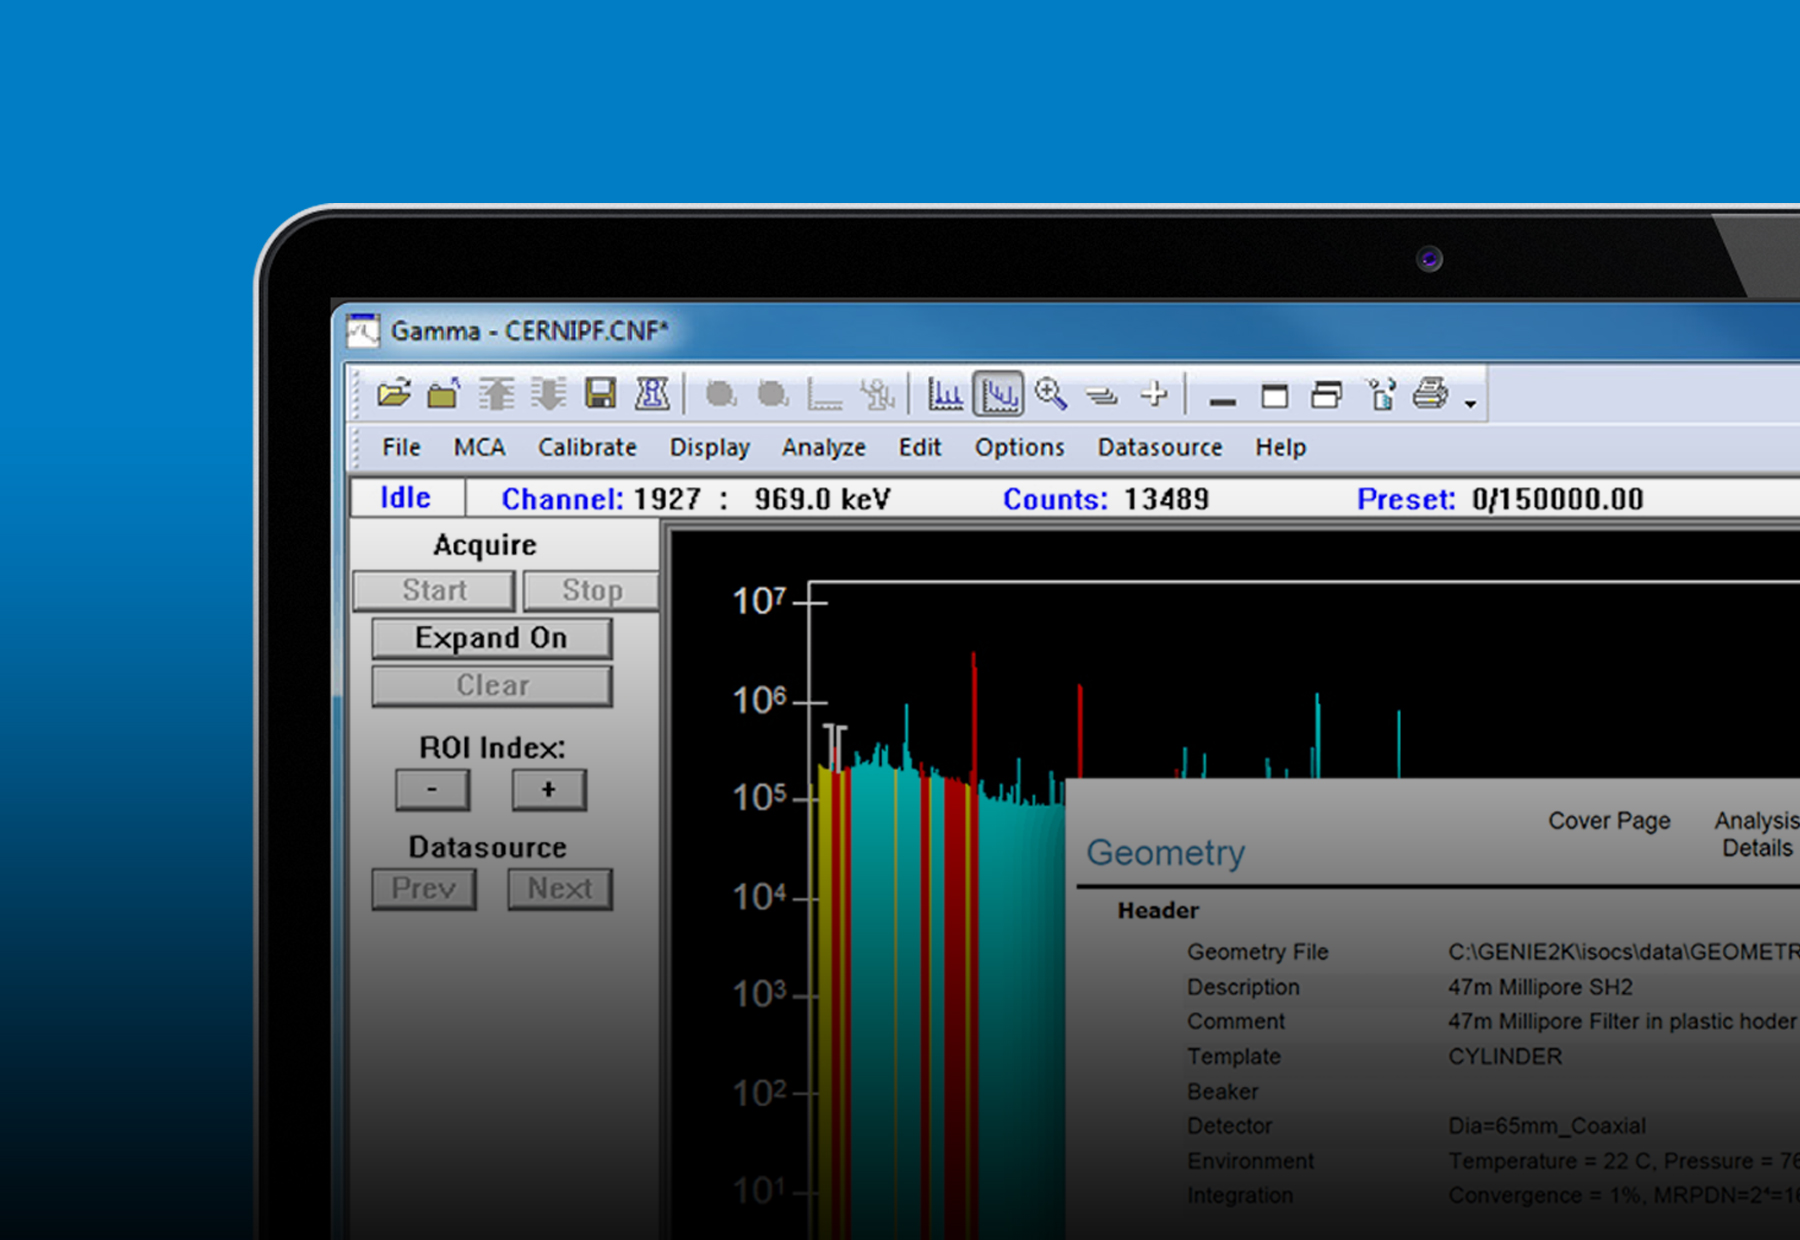The height and width of the screenshot is (1240, 1800).
Task: Click the cascade windows toolbar icon
Action: pyautogui.click(x=1326, y=396)
